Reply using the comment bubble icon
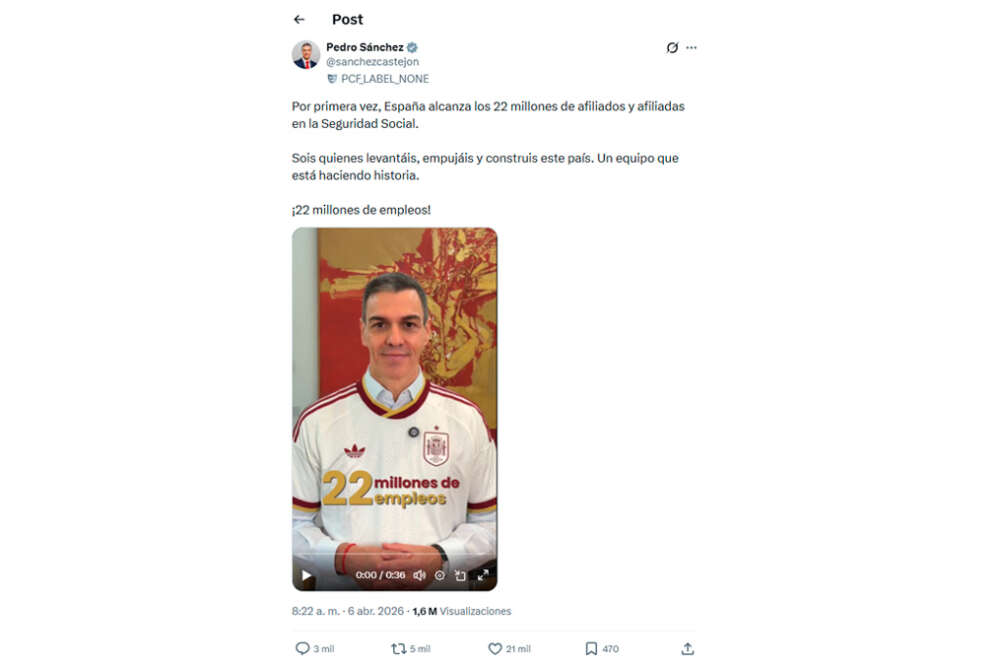This screenshot has height=665, width=1000. point(302,648)
